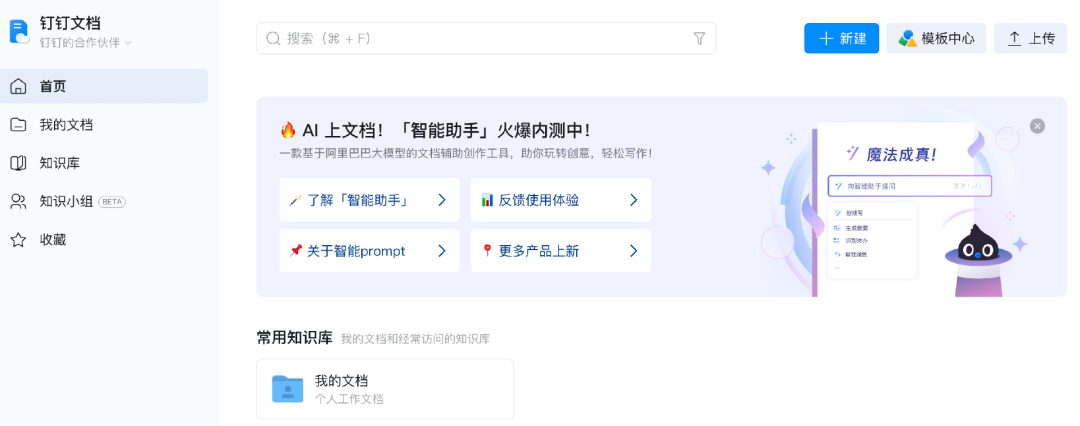This screenshot has height=426, width=1080.
Task: Open the search filter funnel icon
Action: 699,39
